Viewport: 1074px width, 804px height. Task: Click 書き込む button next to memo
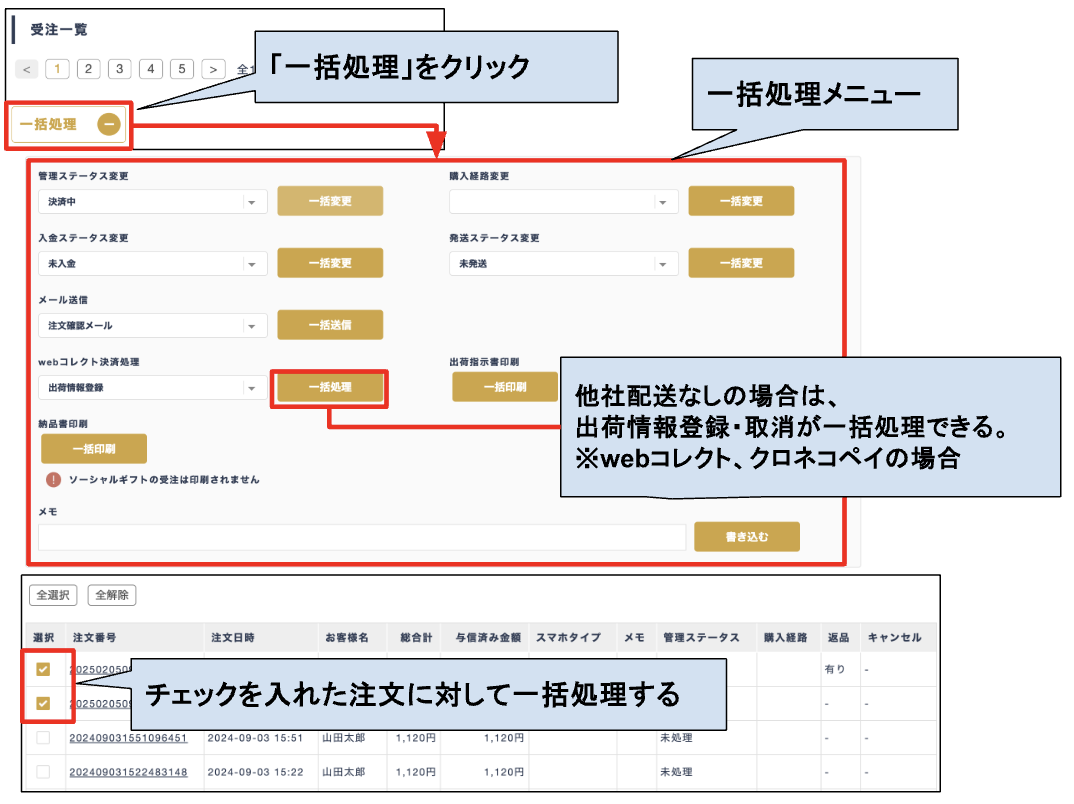(x=747, y=537)
